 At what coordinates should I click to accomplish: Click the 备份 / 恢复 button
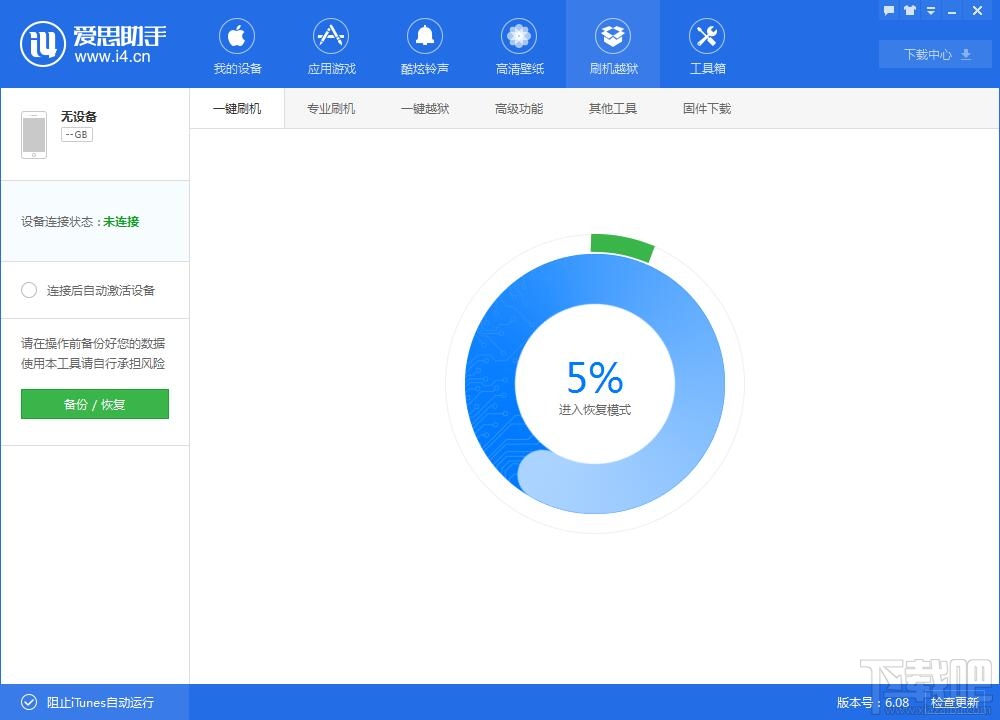(x=94, y=404)
